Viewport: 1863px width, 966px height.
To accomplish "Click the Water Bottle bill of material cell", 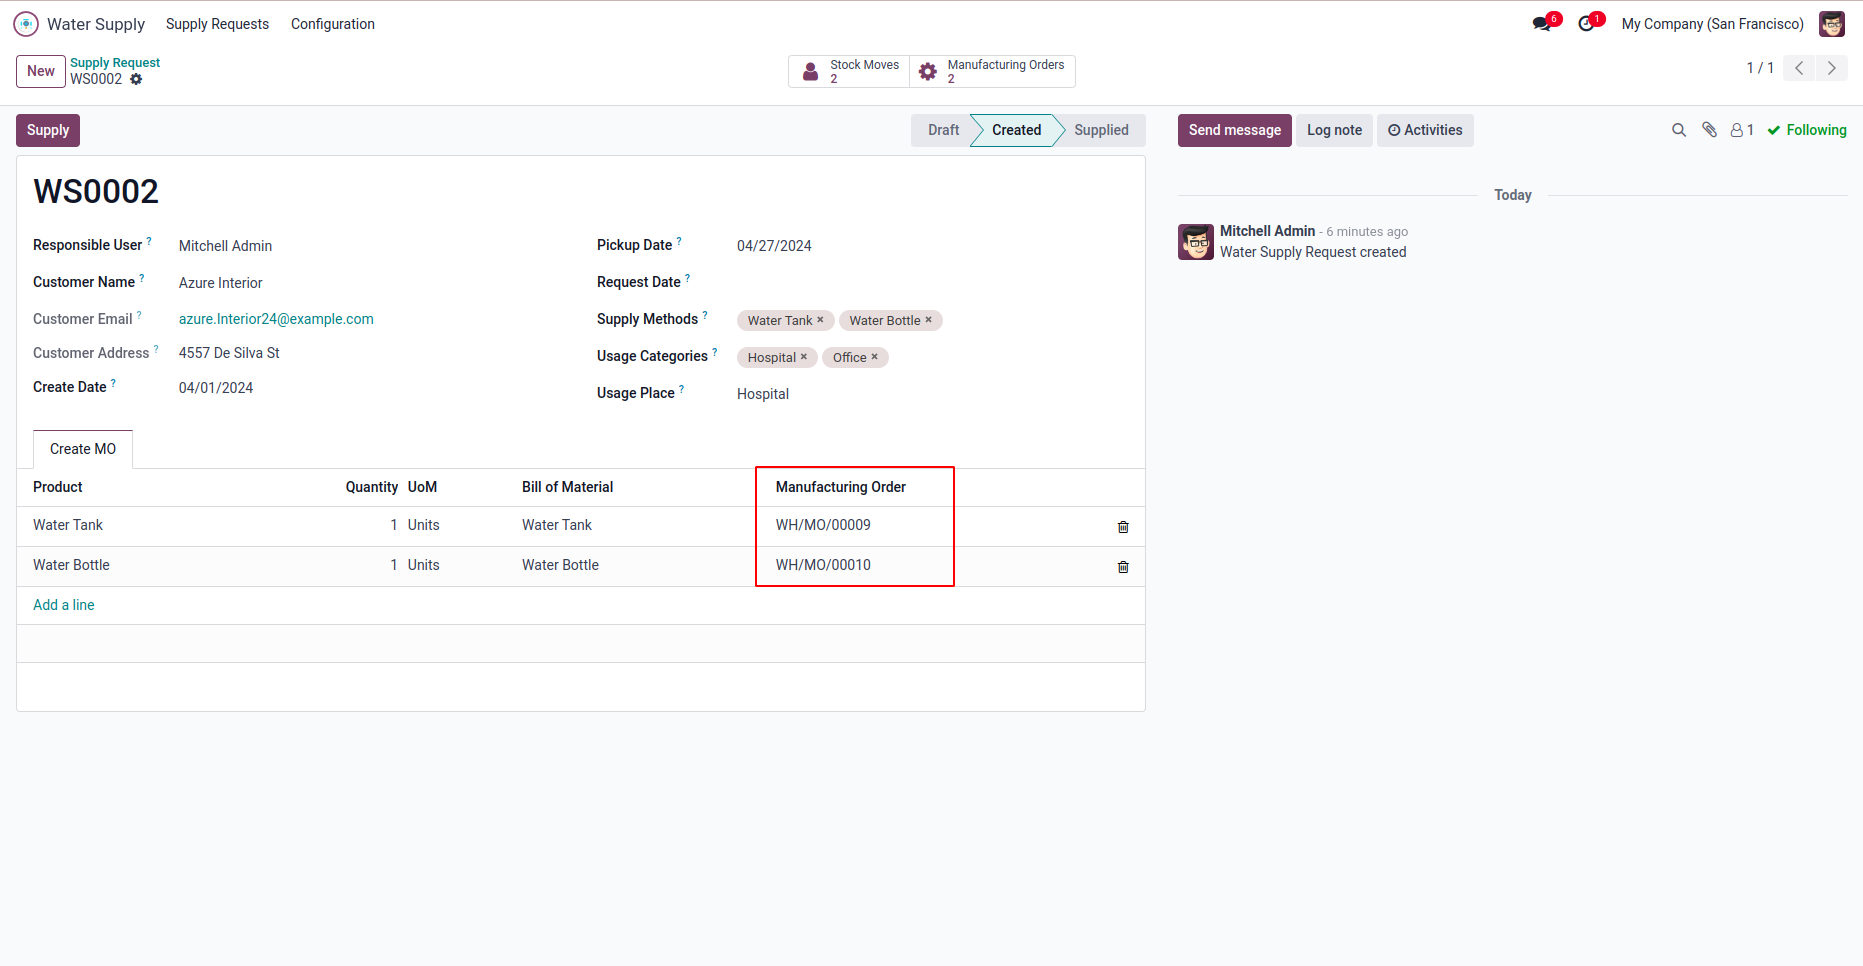I will [x=560, y=565].
